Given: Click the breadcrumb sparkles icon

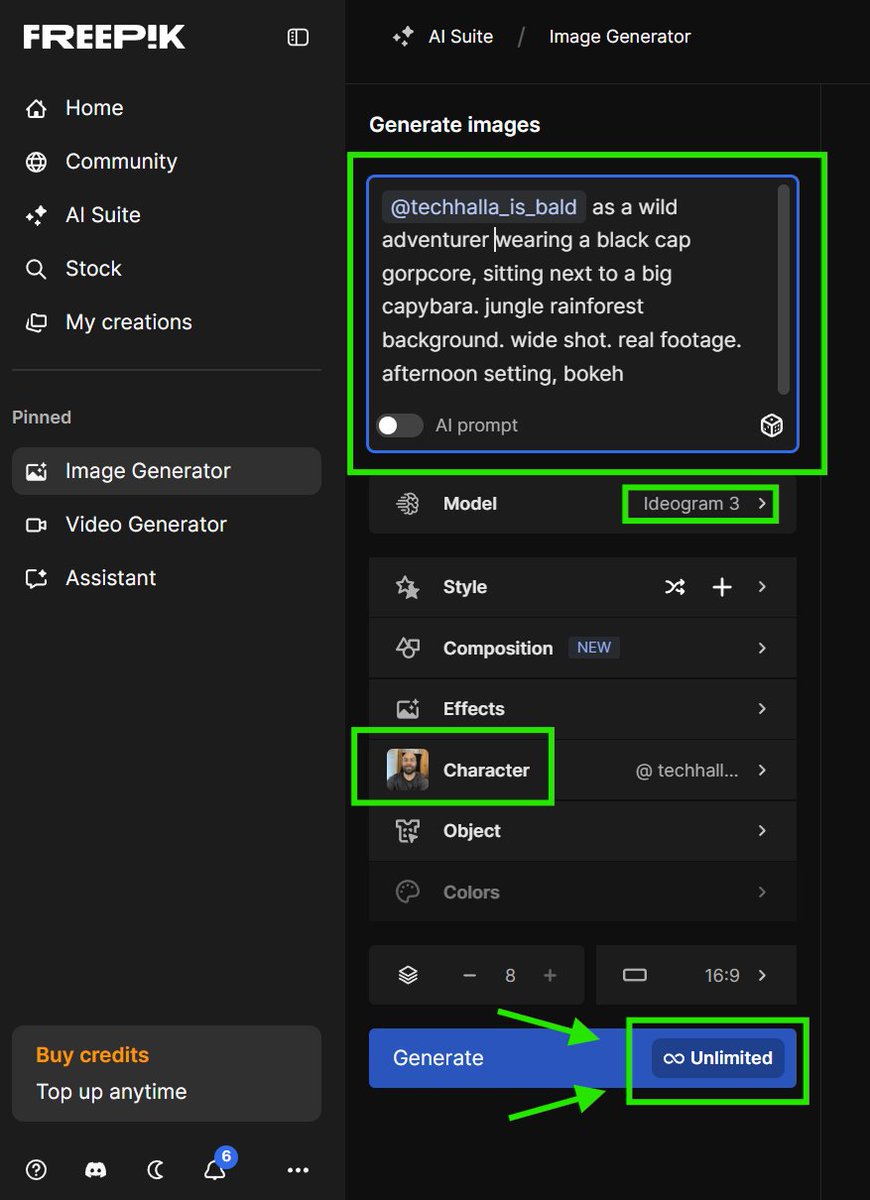Looking at the screenshot, I should click(403, 37).
